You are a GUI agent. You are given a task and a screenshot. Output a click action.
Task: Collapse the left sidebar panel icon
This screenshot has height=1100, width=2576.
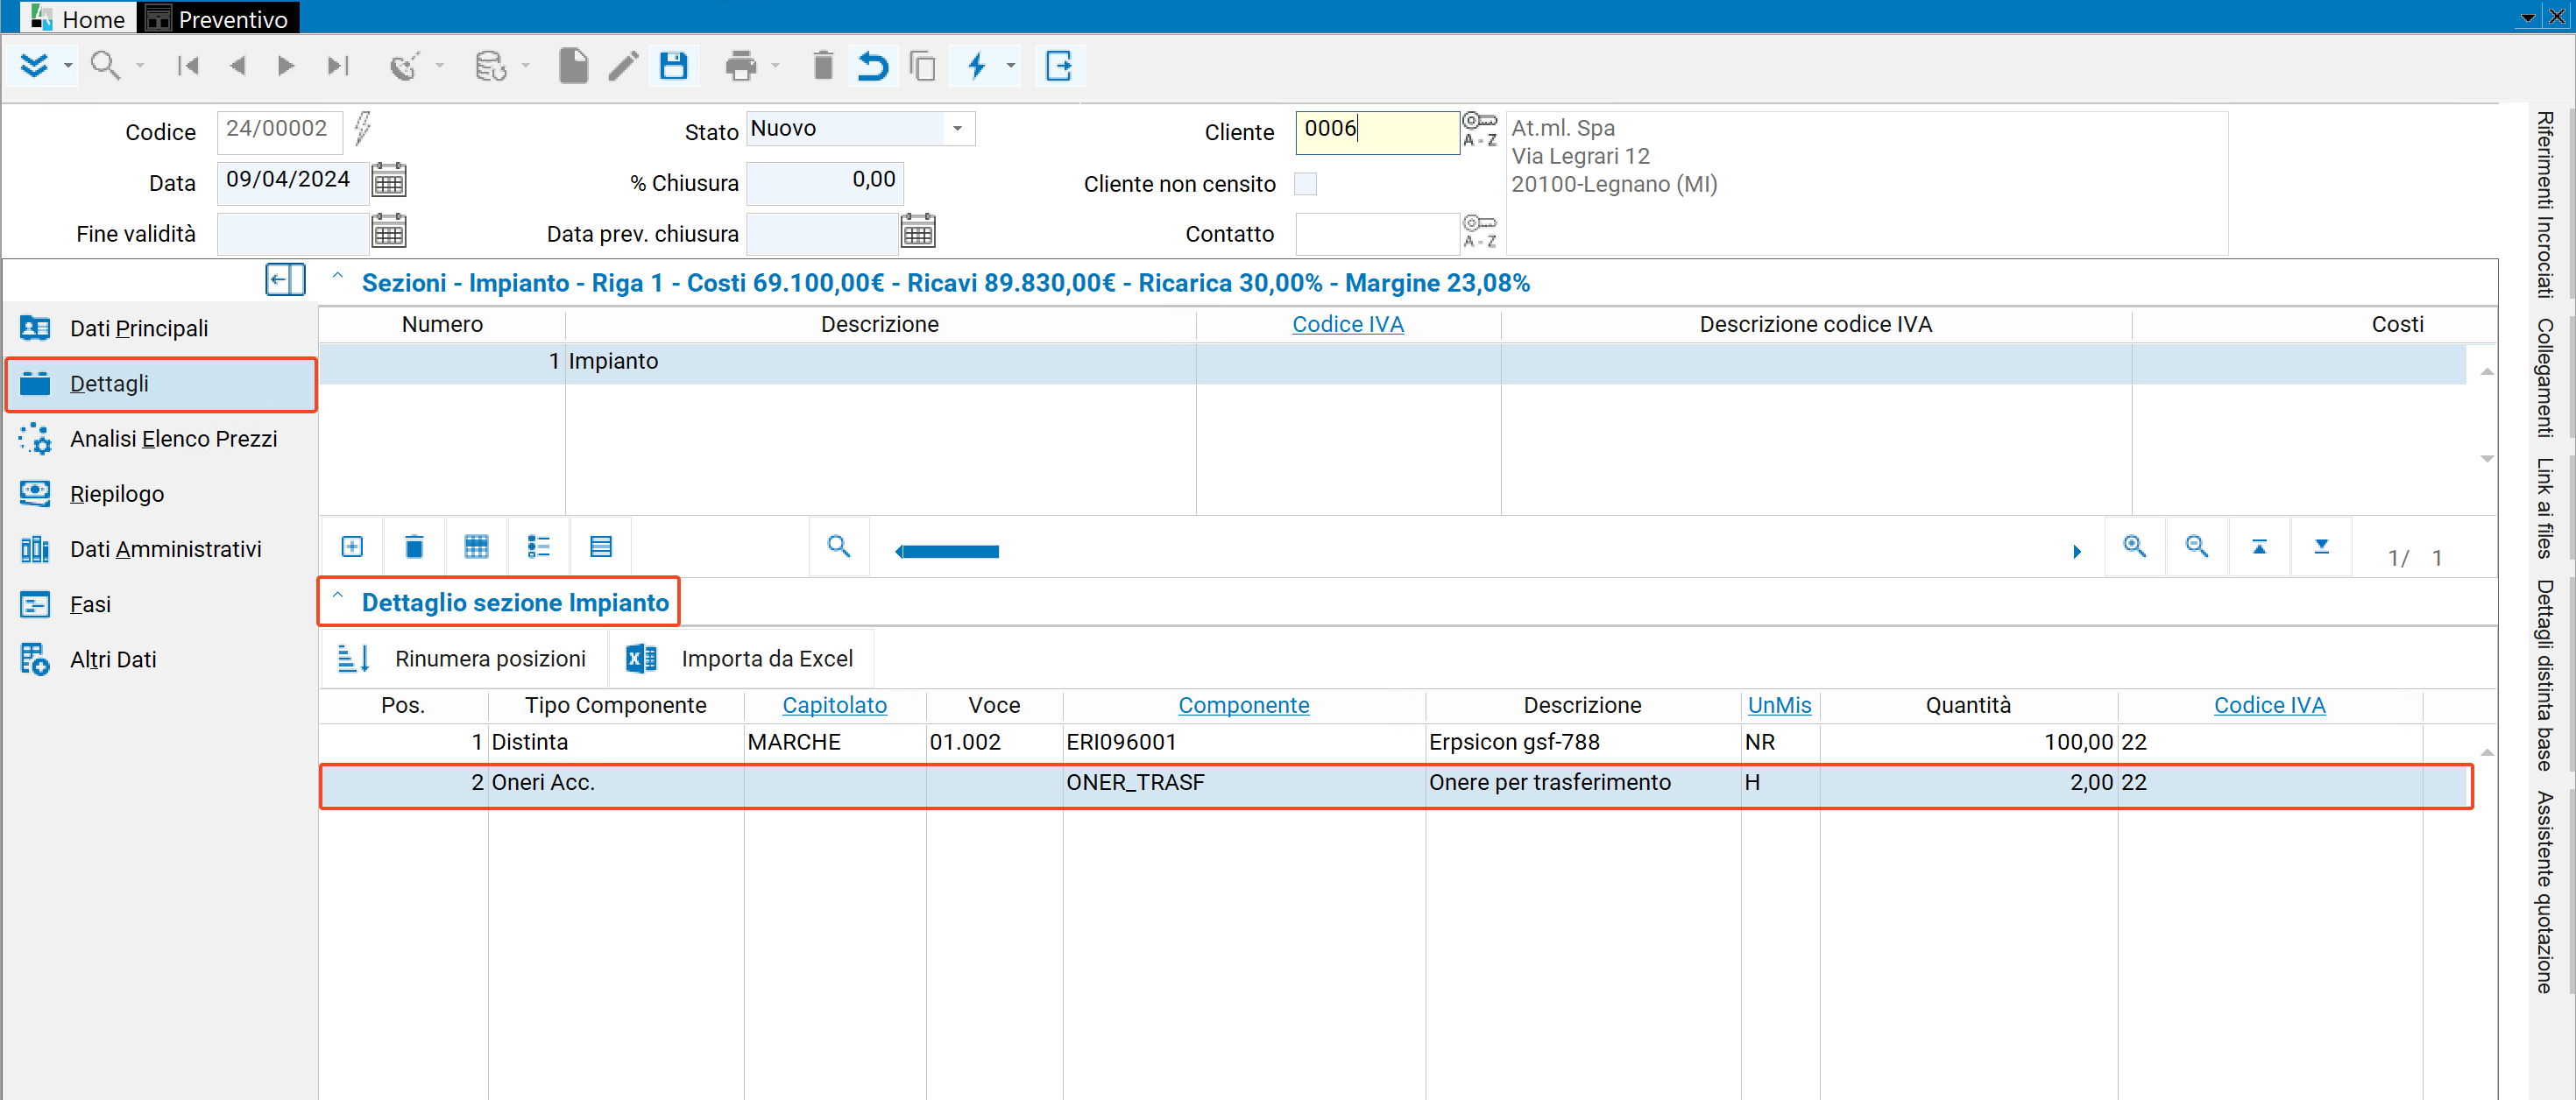(x=285, y=279)
